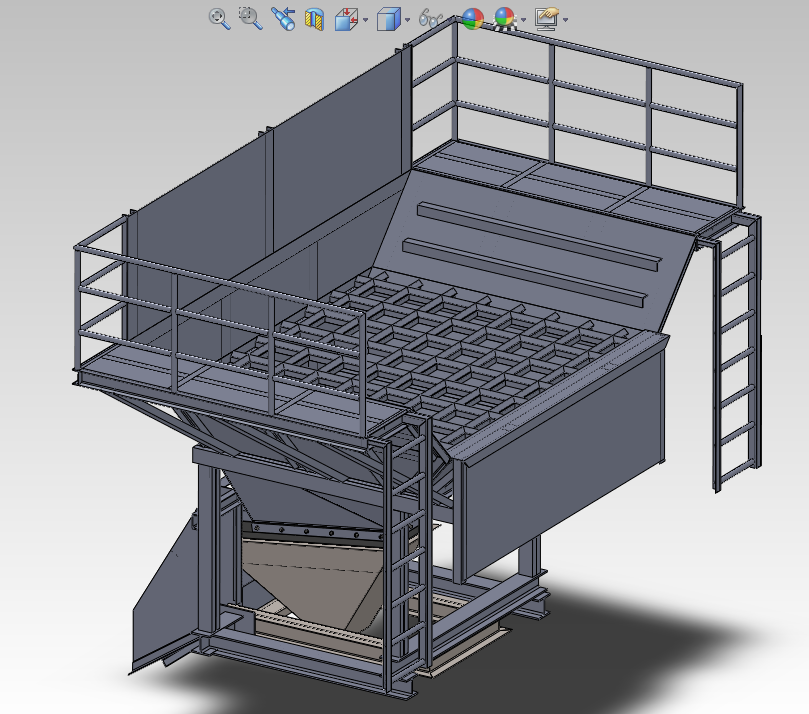Select the Zoom to Area tool
Screen dimensions: 809x714
click(x=250, y=19)
